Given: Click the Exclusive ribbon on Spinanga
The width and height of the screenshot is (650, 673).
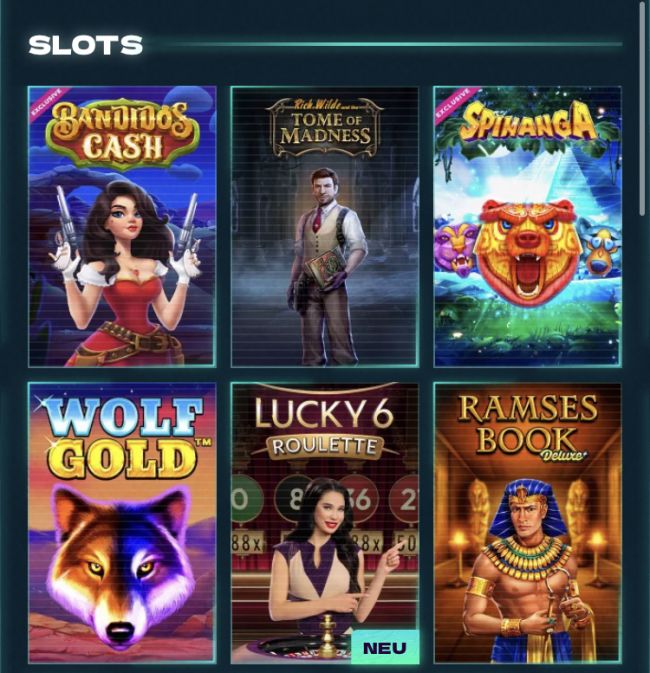Looking at the screenshot, I should pos(453,103).
